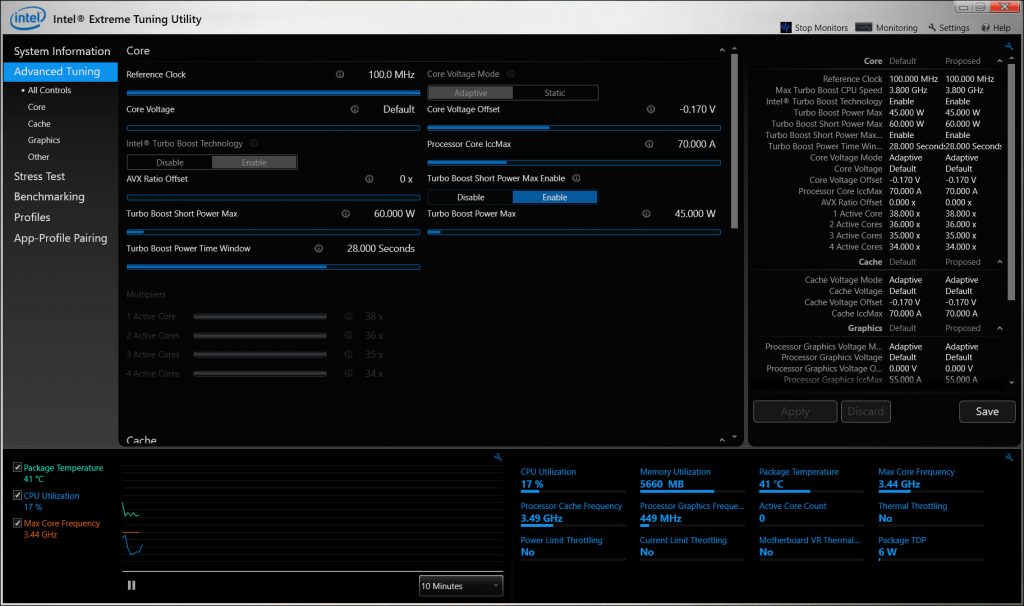The image size is (1024, 606).
Task: Open App-Profile Pairing section
Action: (x=60, y=238)
